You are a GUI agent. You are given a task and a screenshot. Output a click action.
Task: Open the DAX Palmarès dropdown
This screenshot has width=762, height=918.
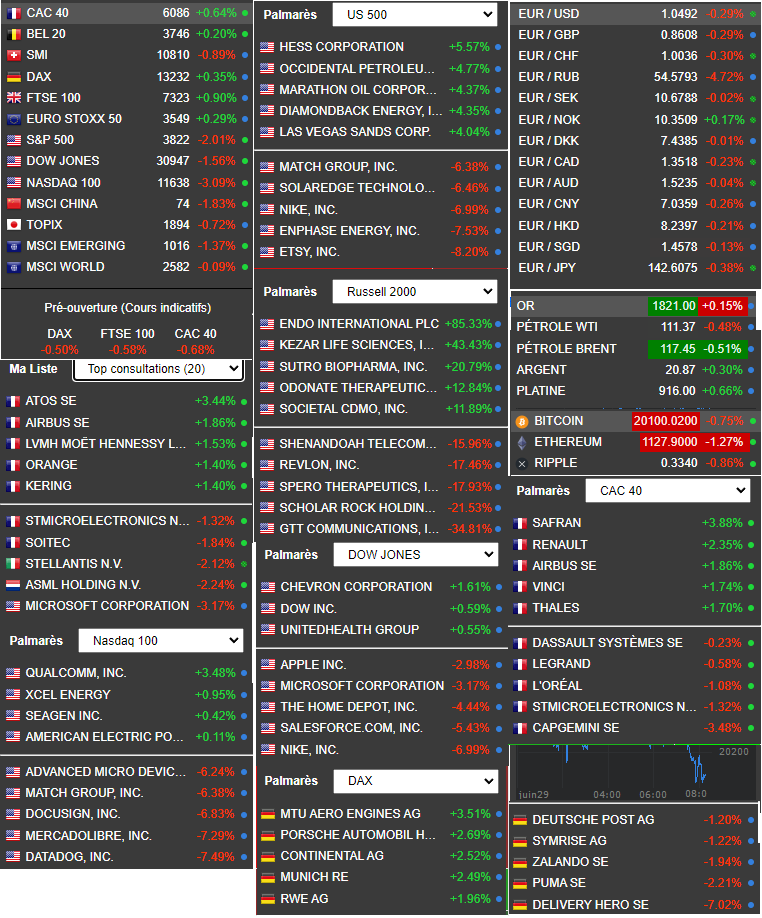(x=416, y=781)
